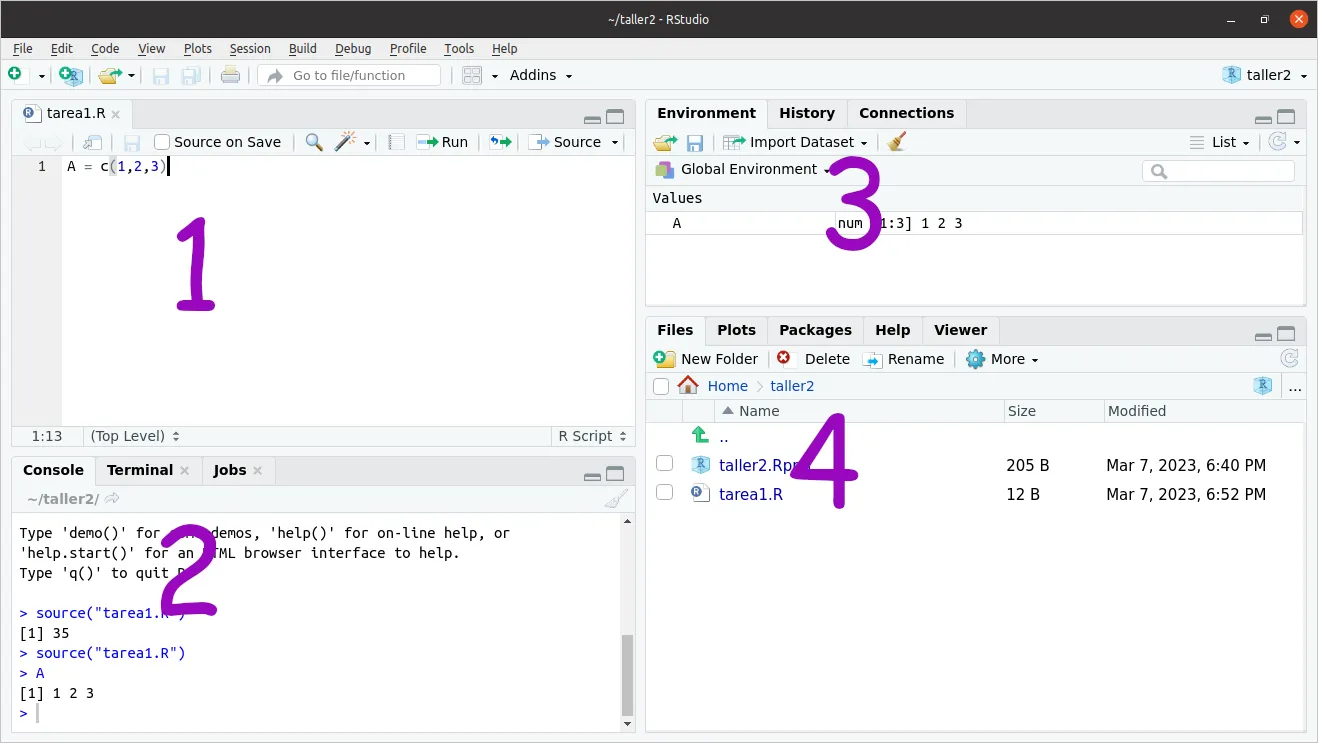Screen dimensions: 1318x743
Task: Open the Addins dropdown
Action: [541, 75]
